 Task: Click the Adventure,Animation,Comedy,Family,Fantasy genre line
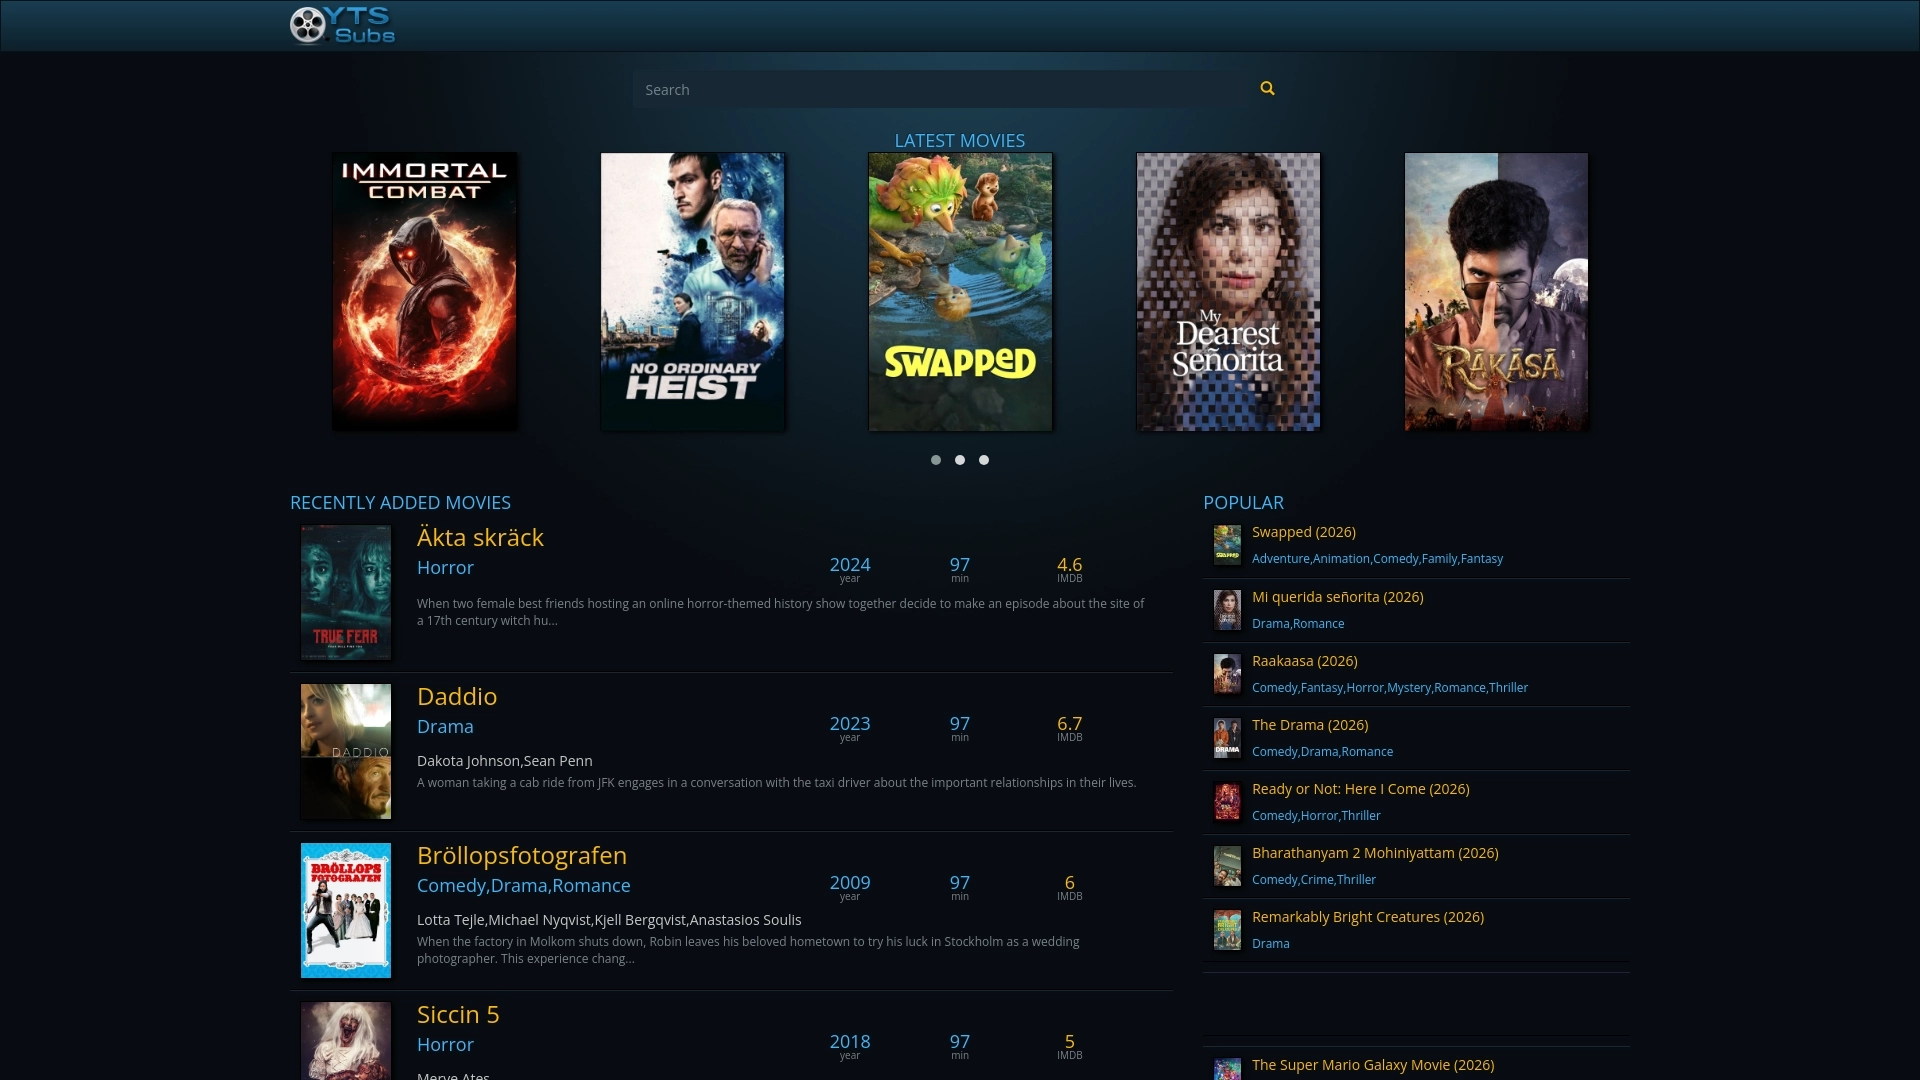coord(1377,559)
